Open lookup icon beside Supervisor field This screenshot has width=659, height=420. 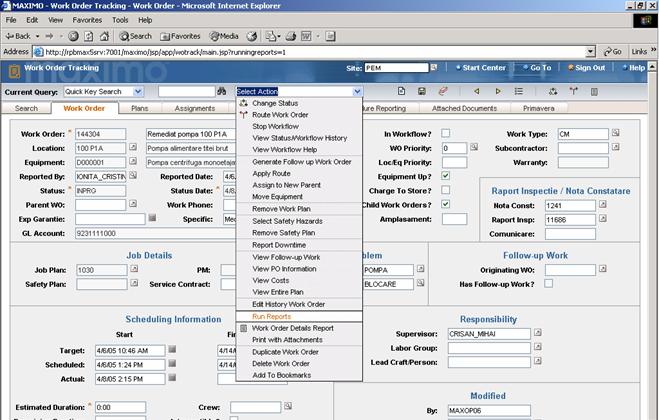click(538, 333)
